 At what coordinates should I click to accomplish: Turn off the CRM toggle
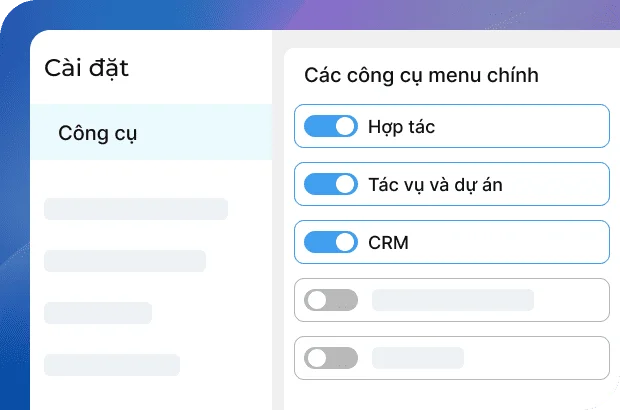(x=330, y=242)
